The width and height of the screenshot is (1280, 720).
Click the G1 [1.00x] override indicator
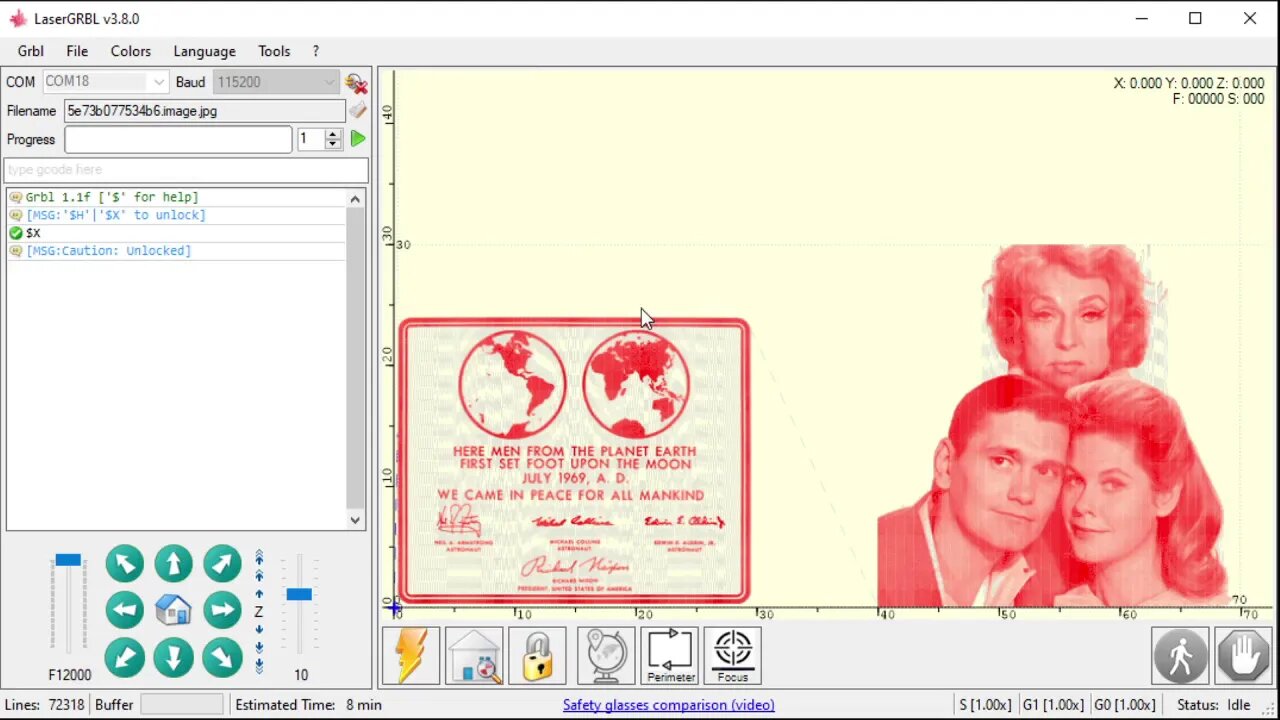(1055, 705)
